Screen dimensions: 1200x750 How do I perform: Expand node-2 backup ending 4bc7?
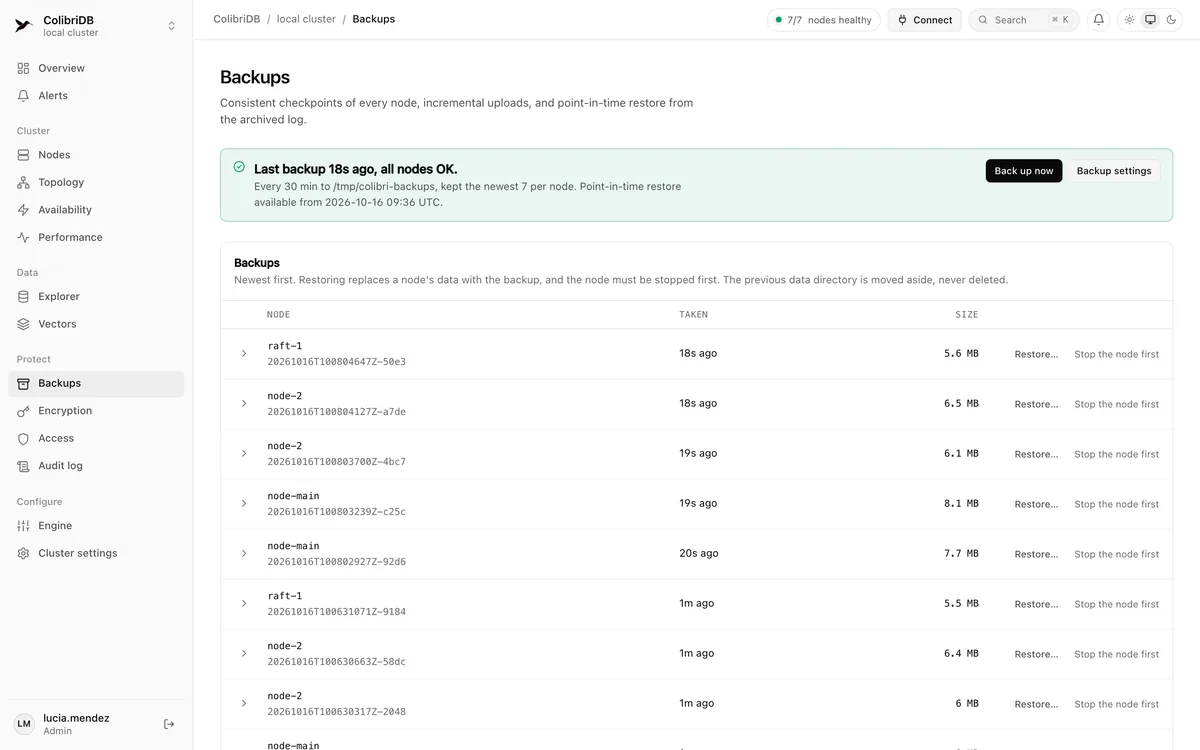pyautogui.click(x=244, y=454)
